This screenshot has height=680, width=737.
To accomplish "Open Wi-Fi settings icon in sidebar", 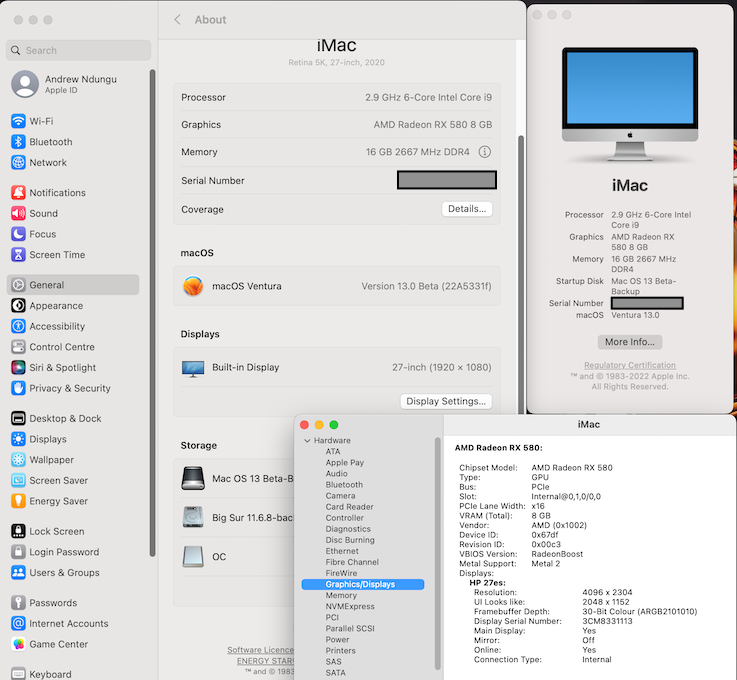I will 18,121.
